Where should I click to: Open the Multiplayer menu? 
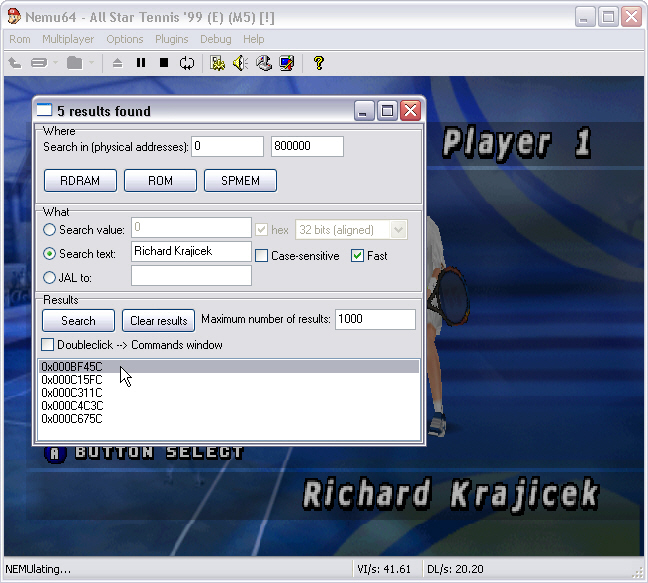pos(68,39)
